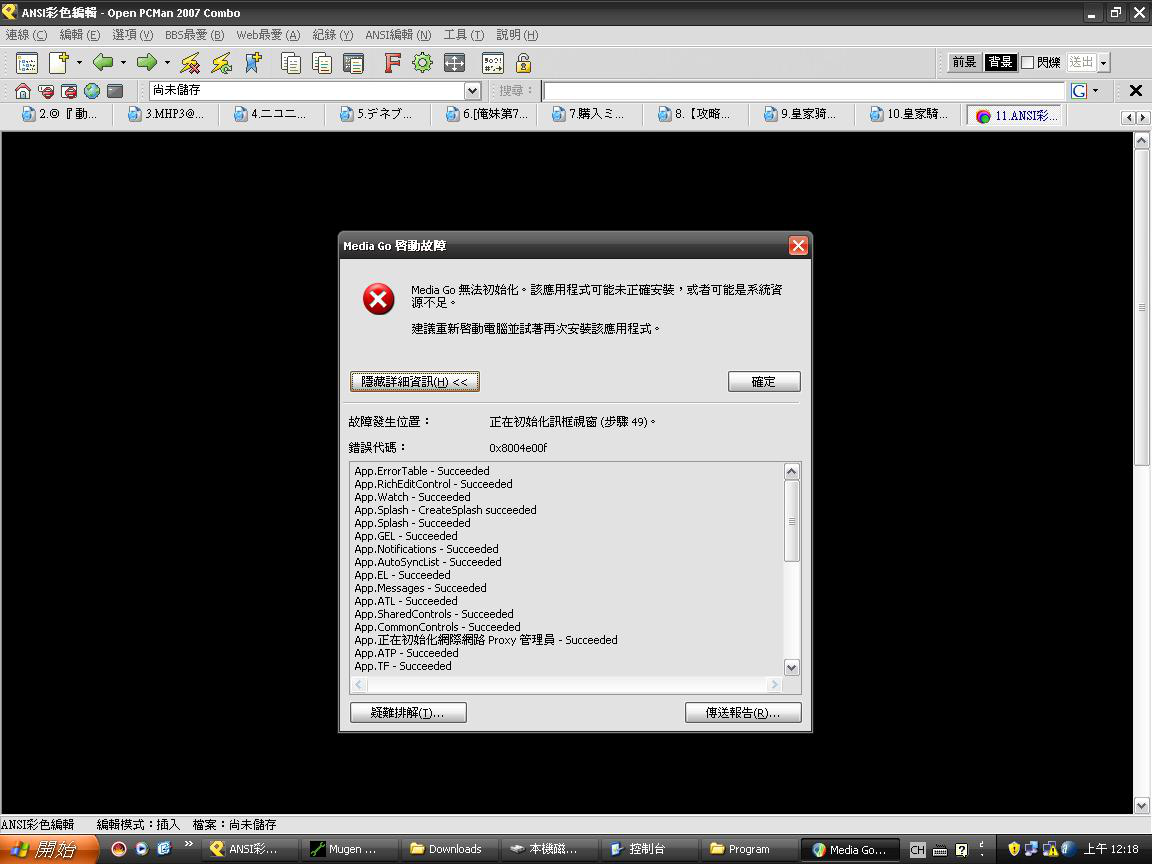
Task: Click the new connection page icon
Action: pos(59,63)
